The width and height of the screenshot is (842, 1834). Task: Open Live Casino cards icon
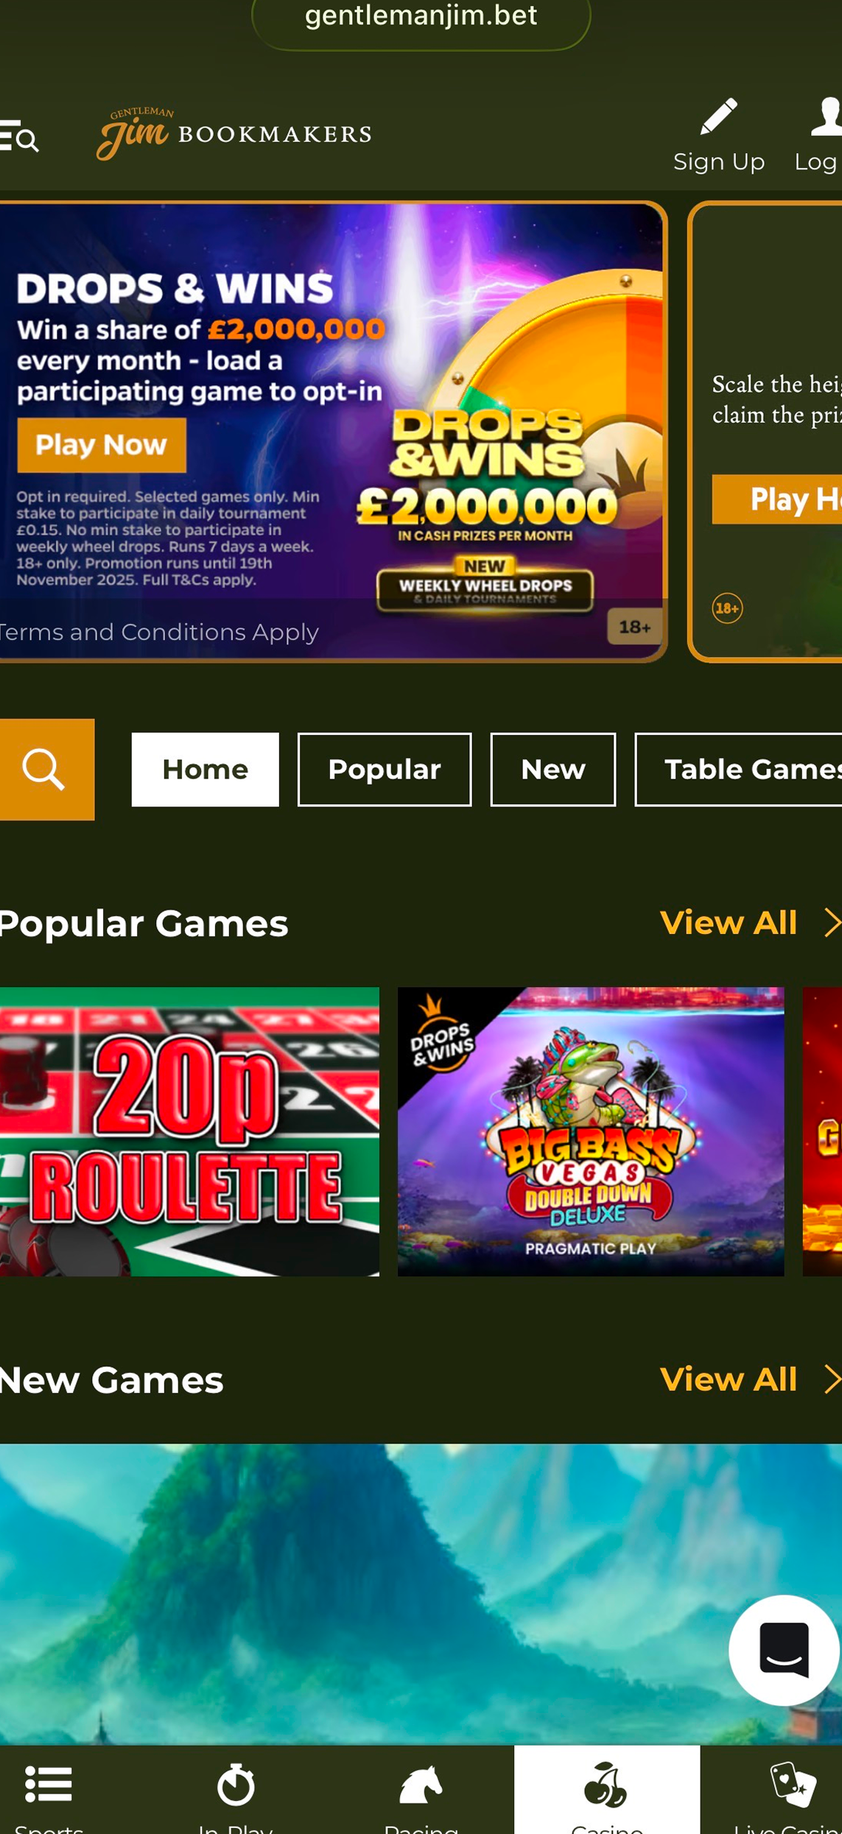point(793,1785)
